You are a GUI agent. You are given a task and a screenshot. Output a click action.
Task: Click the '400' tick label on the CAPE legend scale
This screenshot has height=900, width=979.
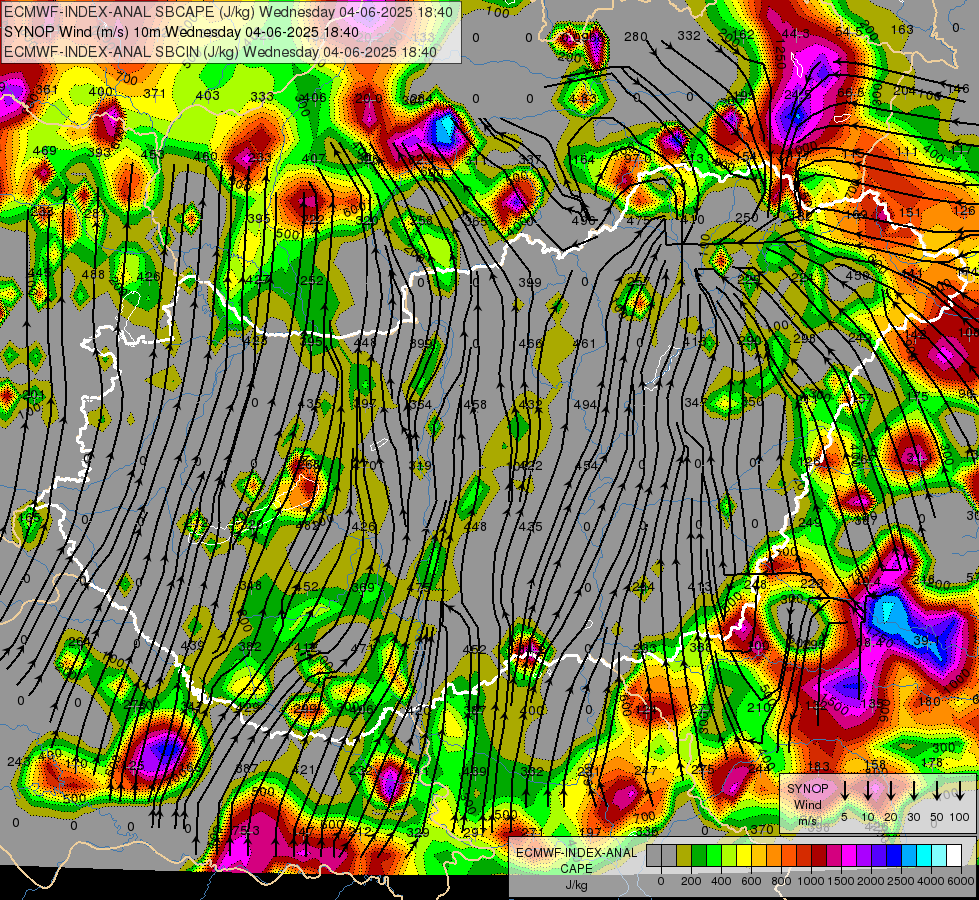click(x=721, y=881)
